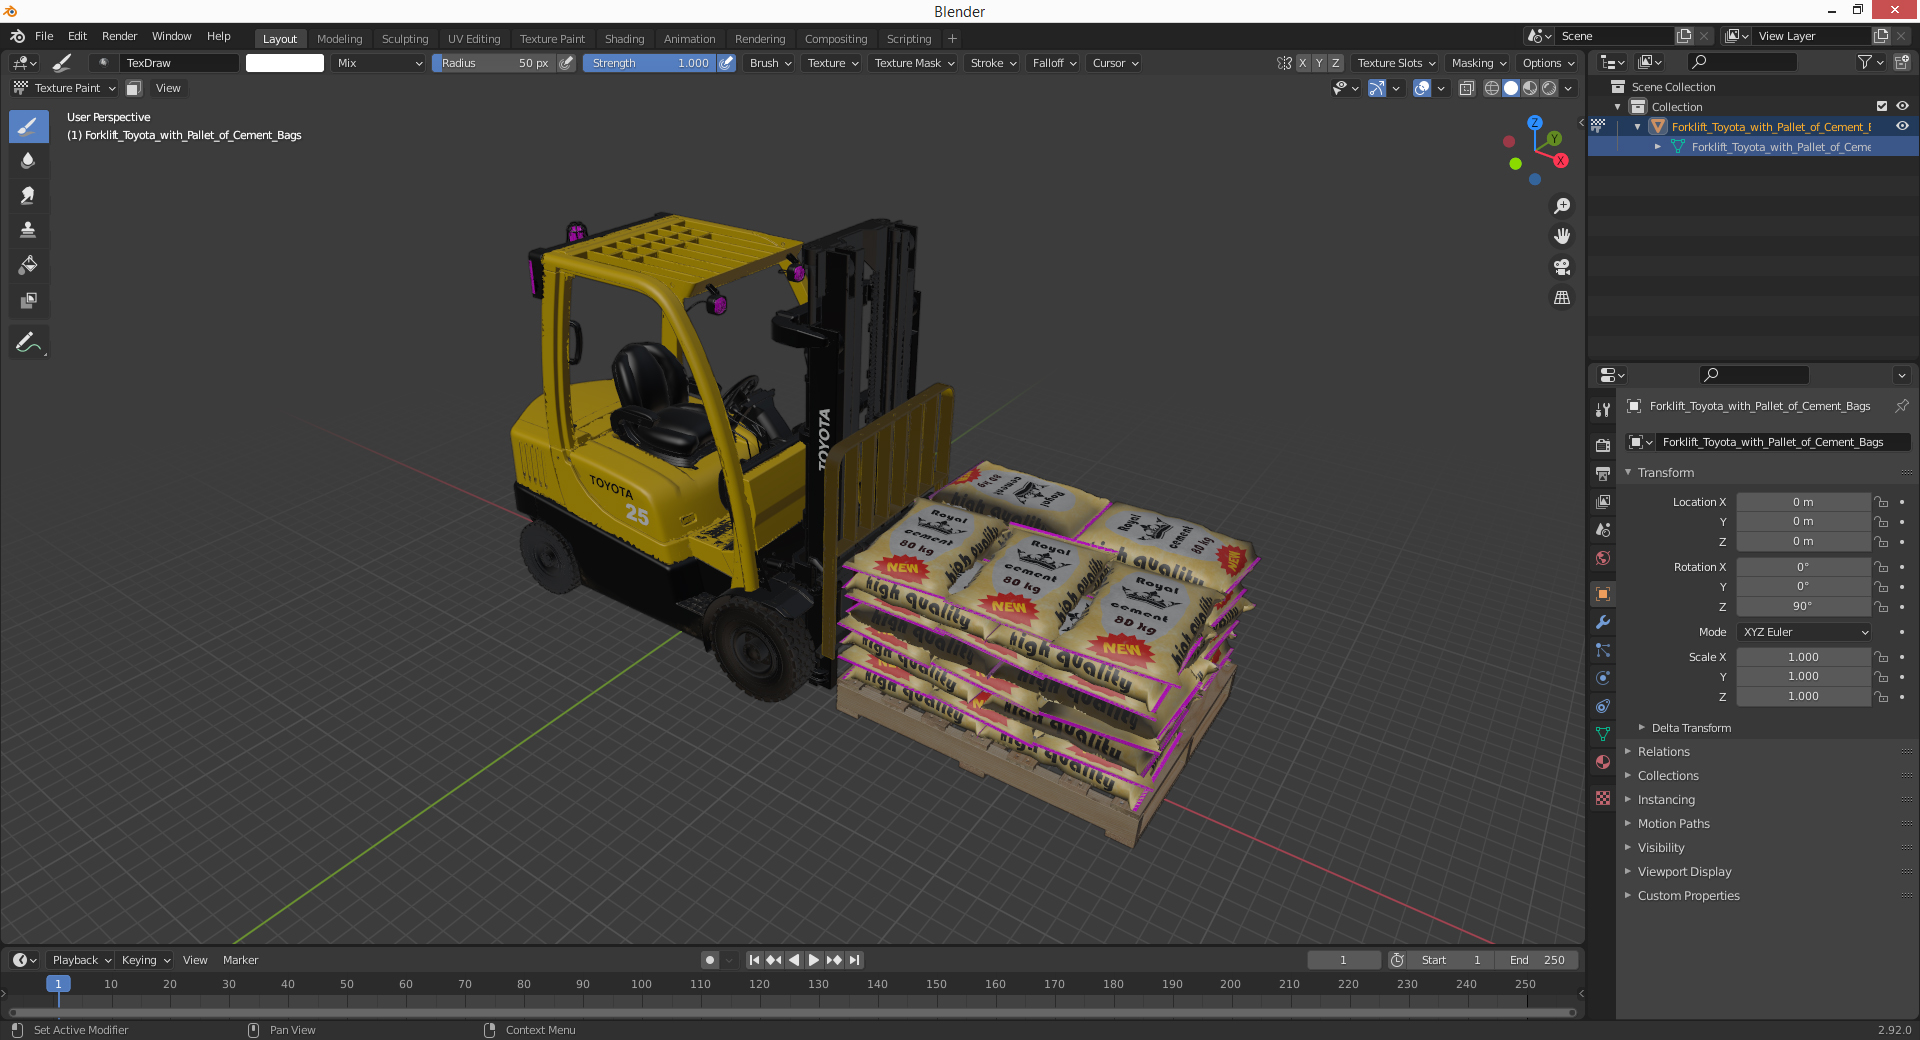Open the Texture Paint mode dropdown
Screen dimensions: 1920x1040
(x=65, y=88)
